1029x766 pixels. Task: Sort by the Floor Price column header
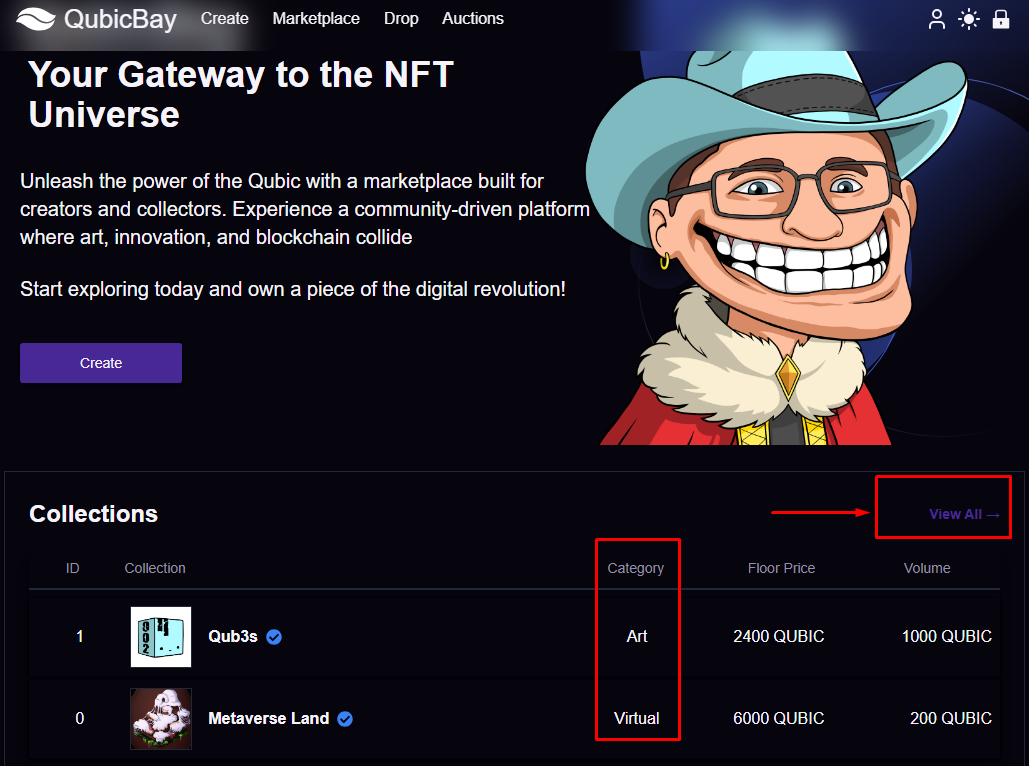point(781,567)
